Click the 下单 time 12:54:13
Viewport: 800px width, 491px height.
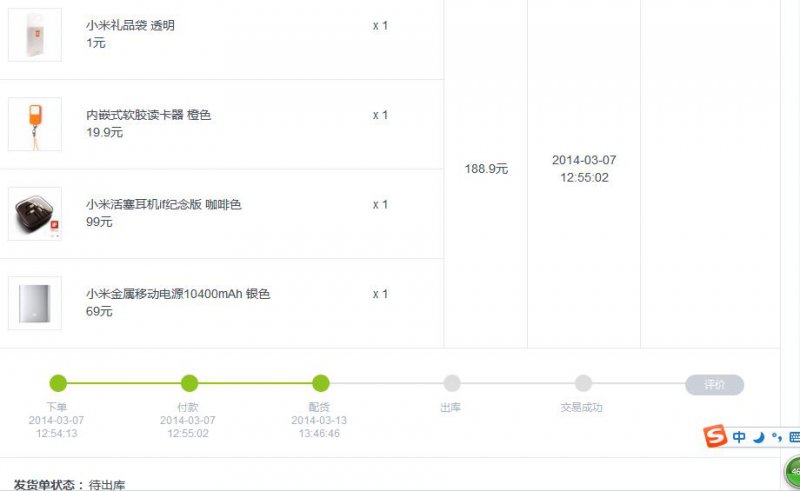[56, 433]
